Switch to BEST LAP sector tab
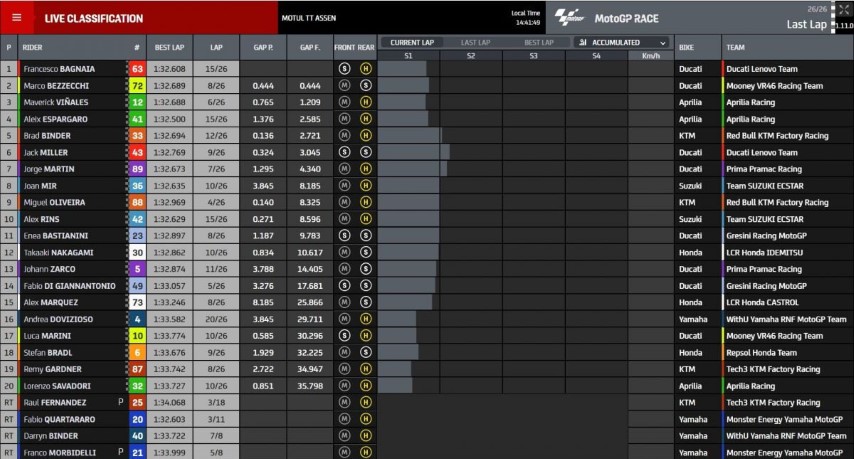This screenshot has width=854, height=459. click(539, 42)
